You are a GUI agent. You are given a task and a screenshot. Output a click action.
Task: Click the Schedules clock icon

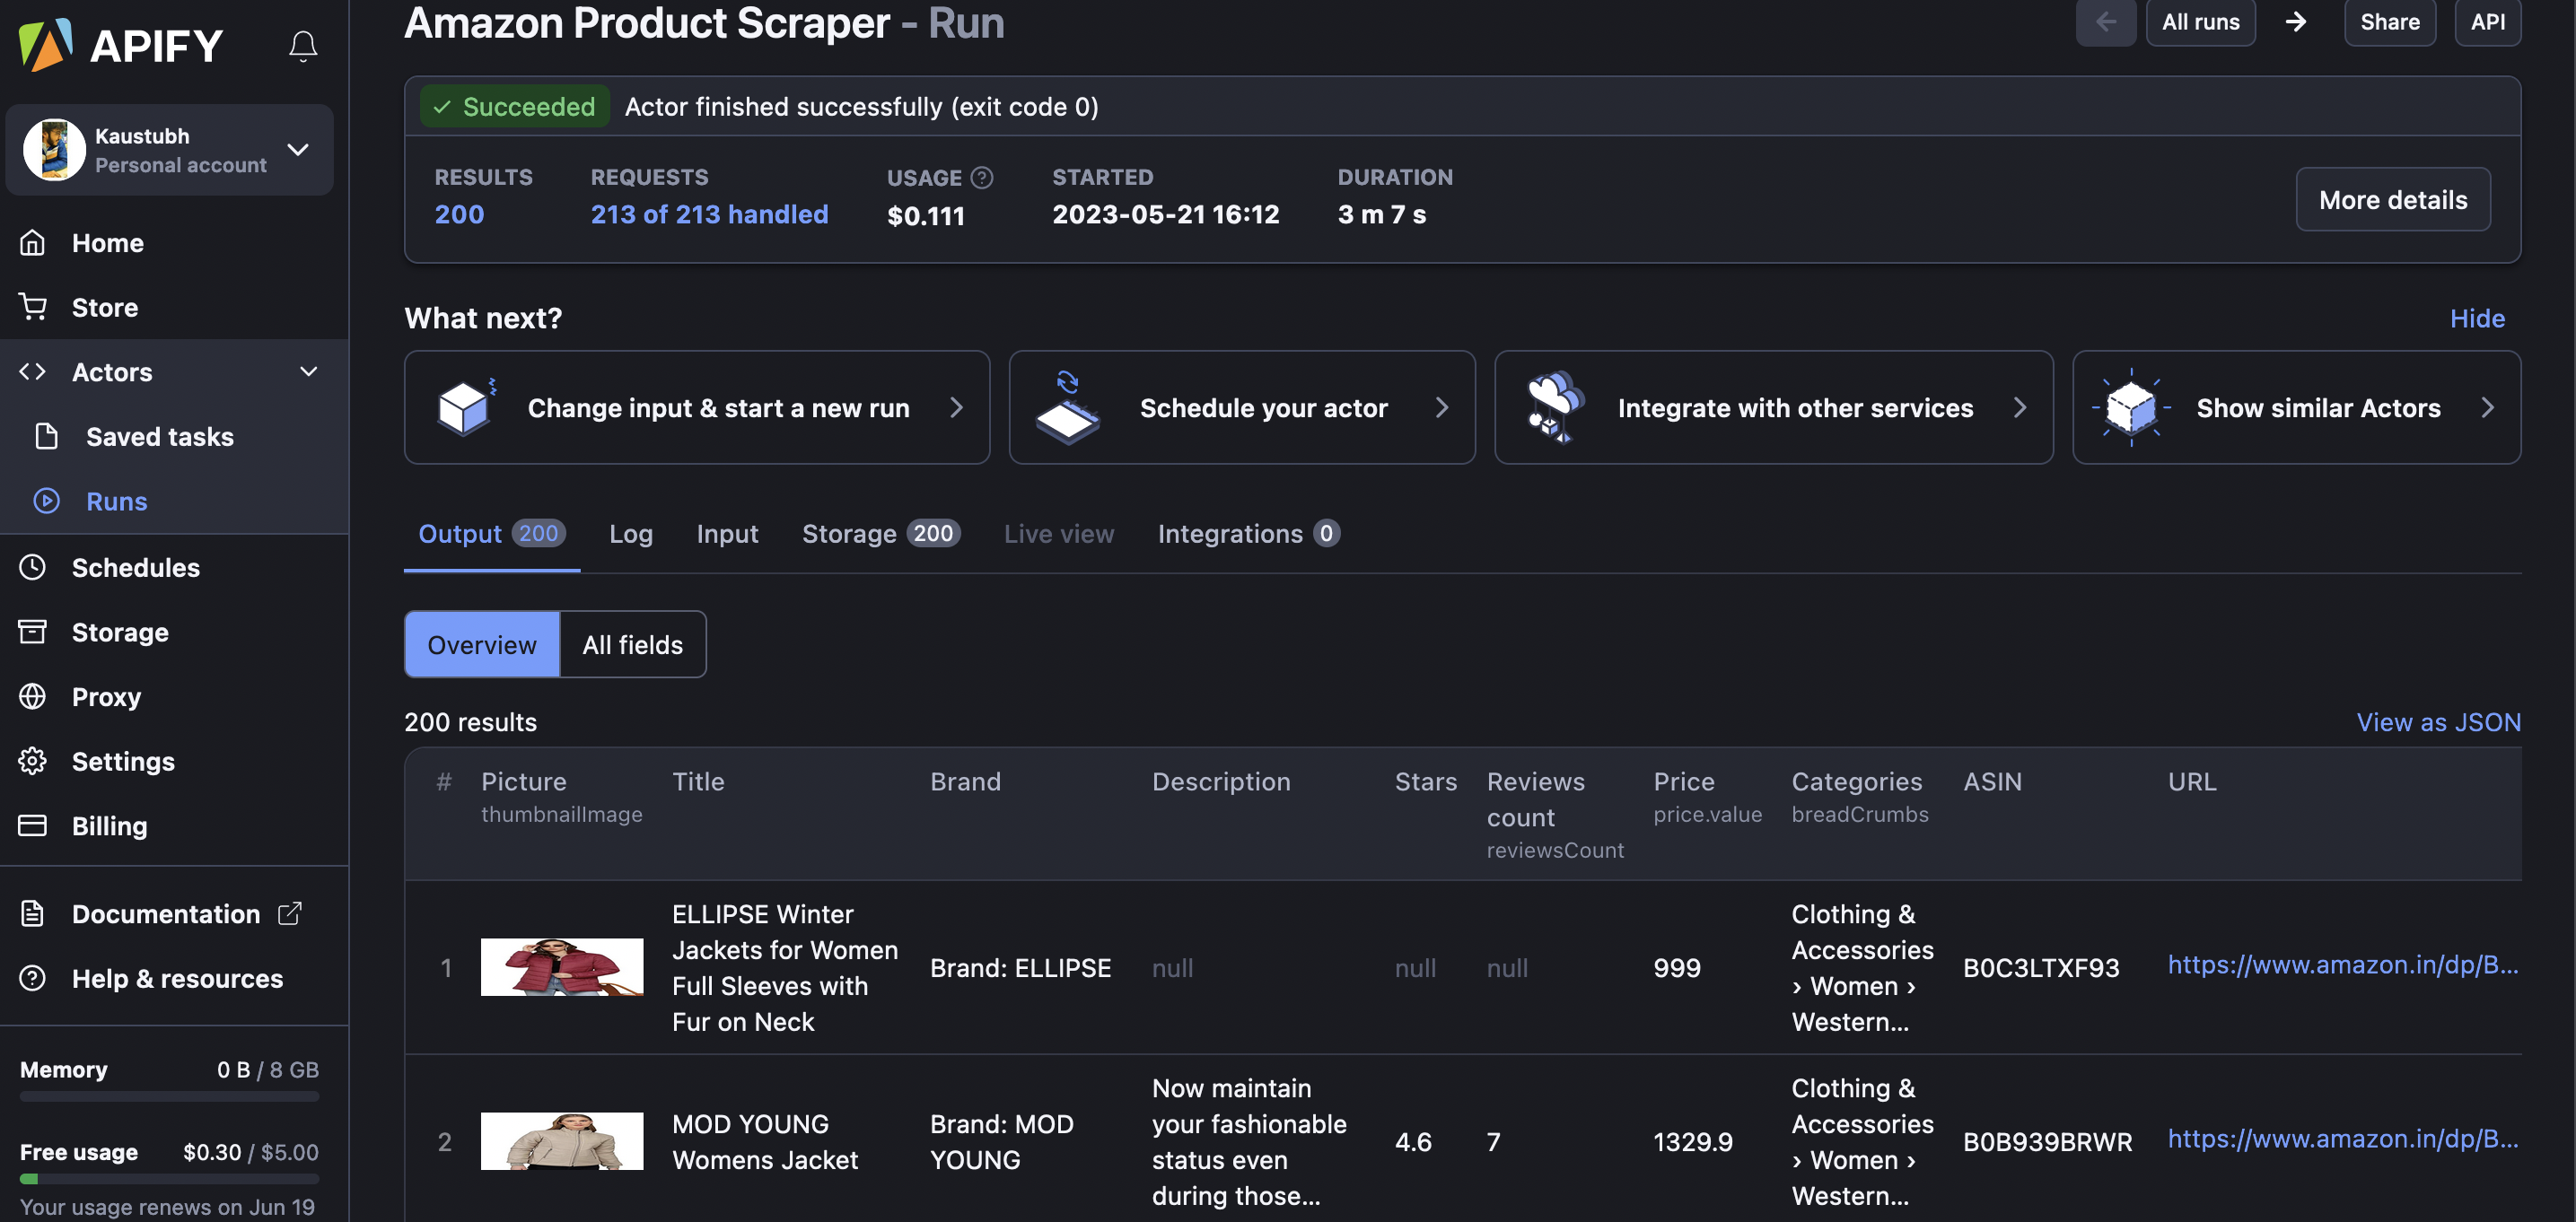33,567
